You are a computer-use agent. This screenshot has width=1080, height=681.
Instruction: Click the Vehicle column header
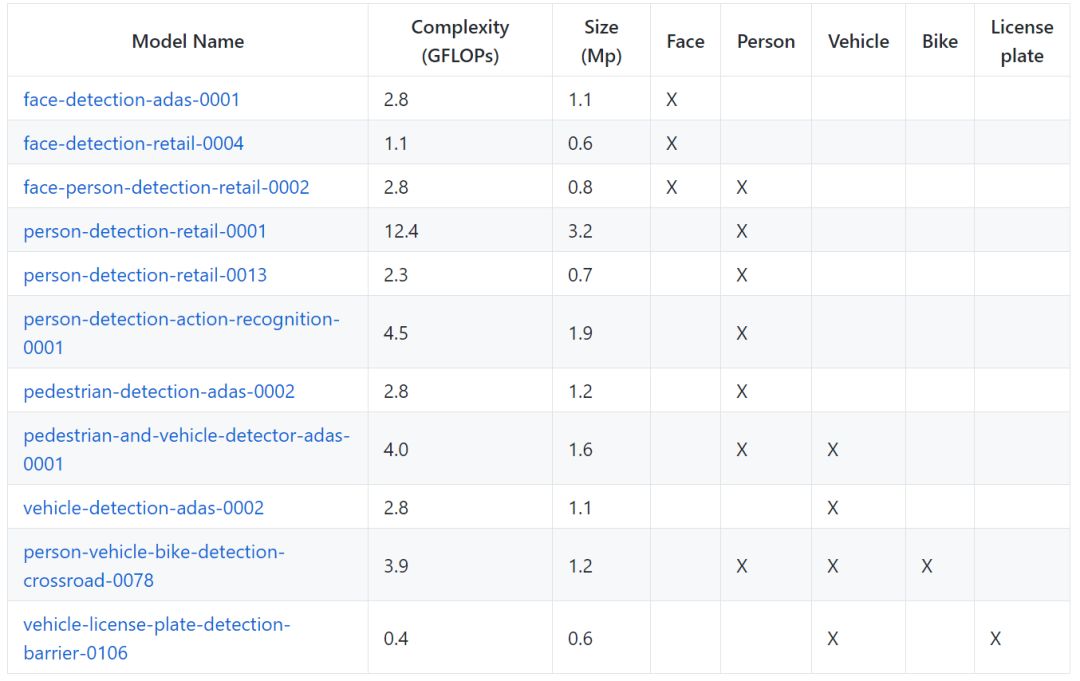tap(858, 41)
